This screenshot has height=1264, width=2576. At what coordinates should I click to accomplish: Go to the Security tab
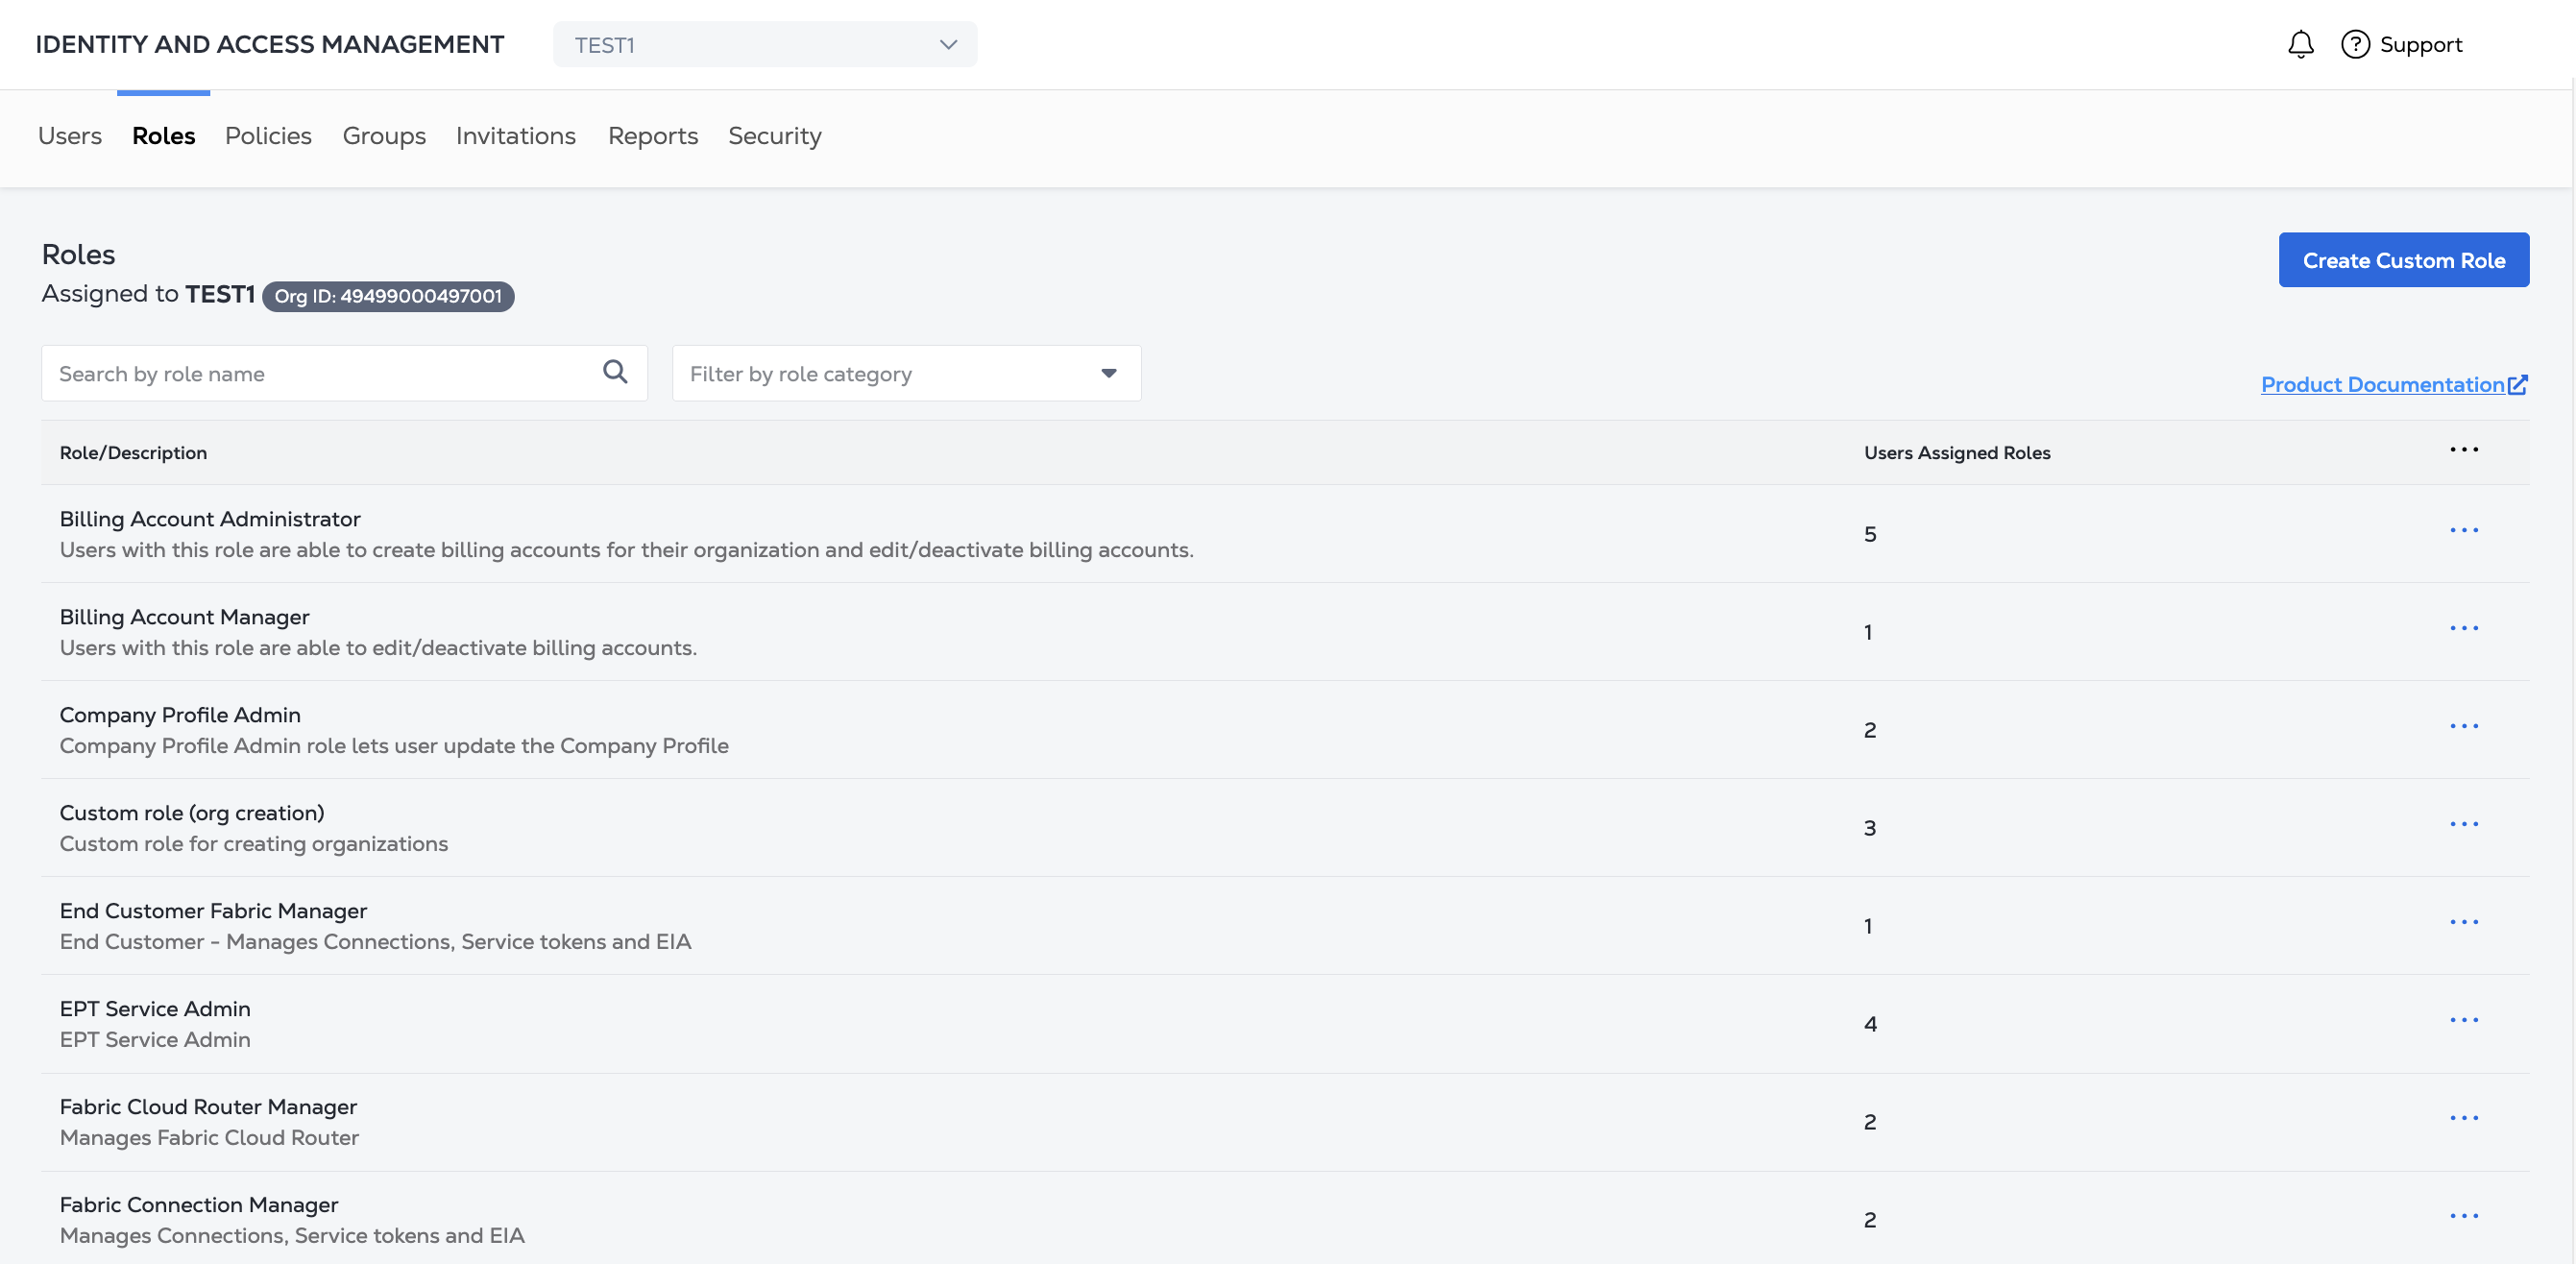point(775,136)
